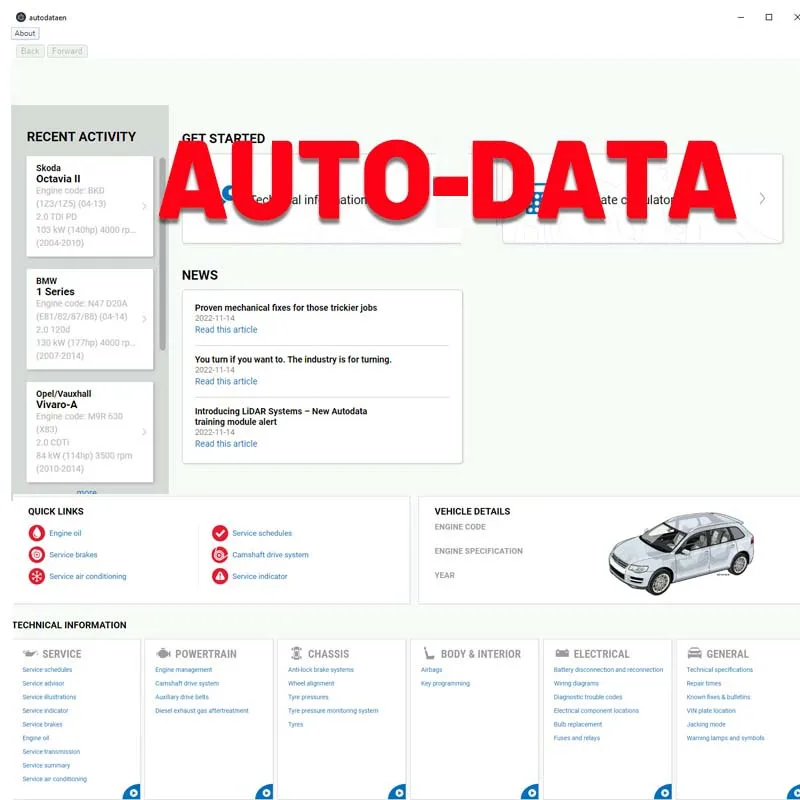Click the CHASSIS category icon
This screenshot has width=800, height=800.
click(296, 654)
